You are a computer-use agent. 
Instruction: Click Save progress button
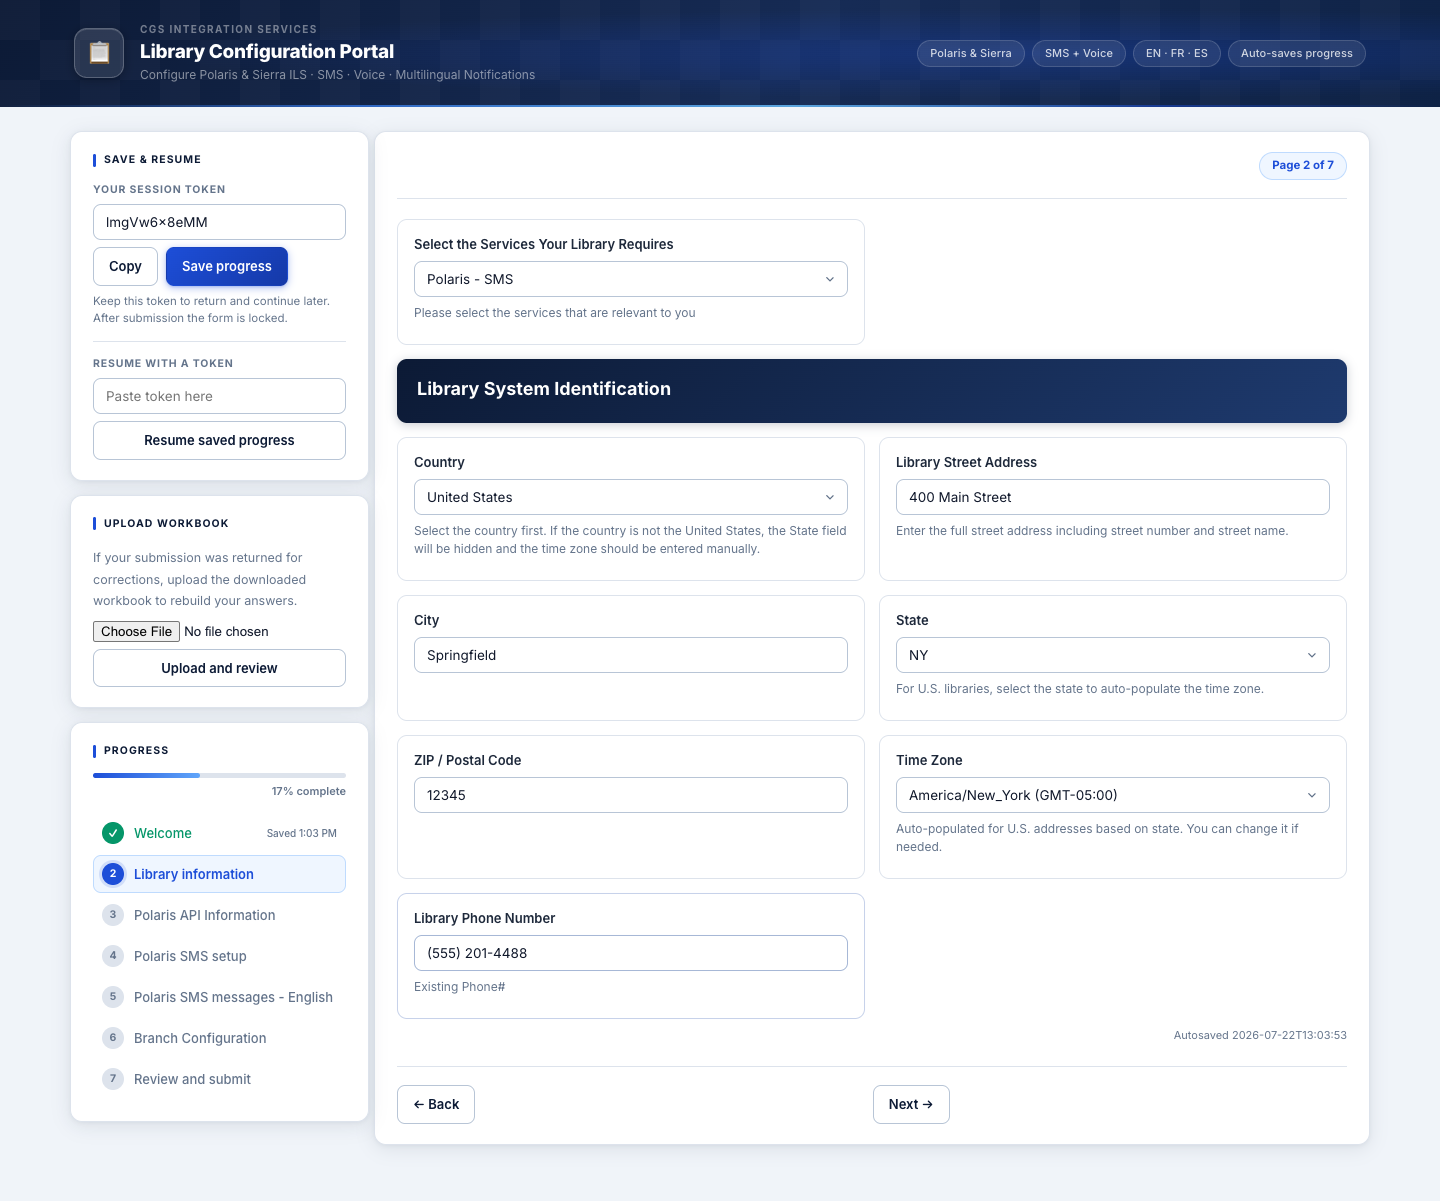[227, 266]
